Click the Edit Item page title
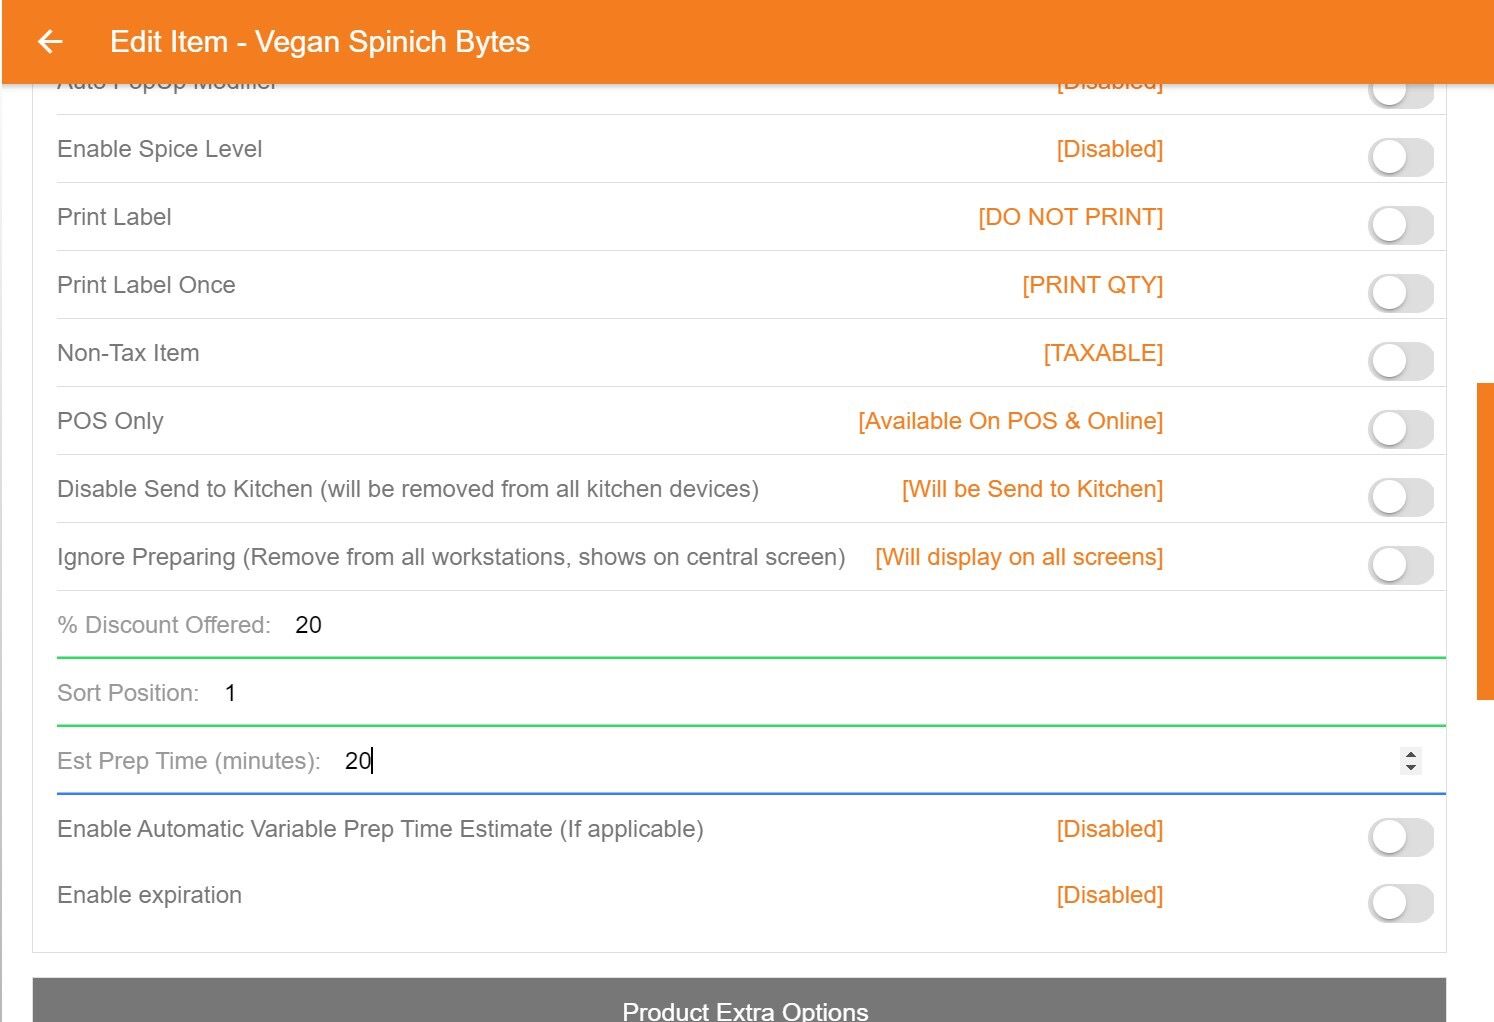 click(x=320, y=42)
